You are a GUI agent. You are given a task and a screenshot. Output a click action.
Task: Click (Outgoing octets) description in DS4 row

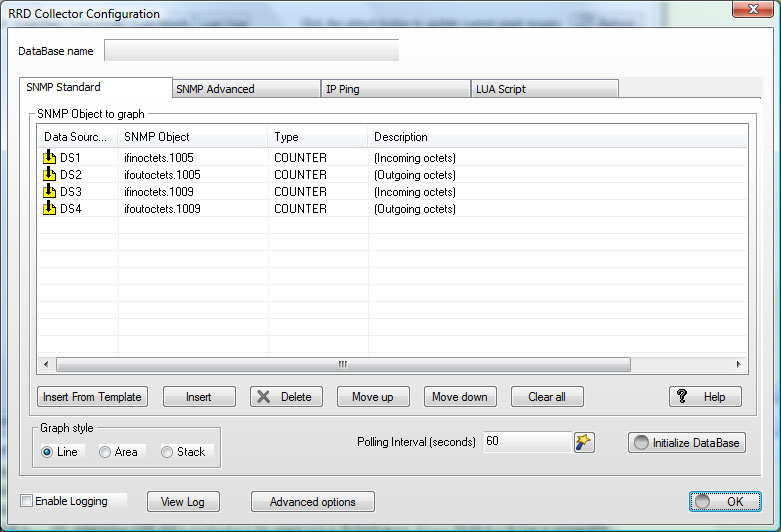point(415,209)
